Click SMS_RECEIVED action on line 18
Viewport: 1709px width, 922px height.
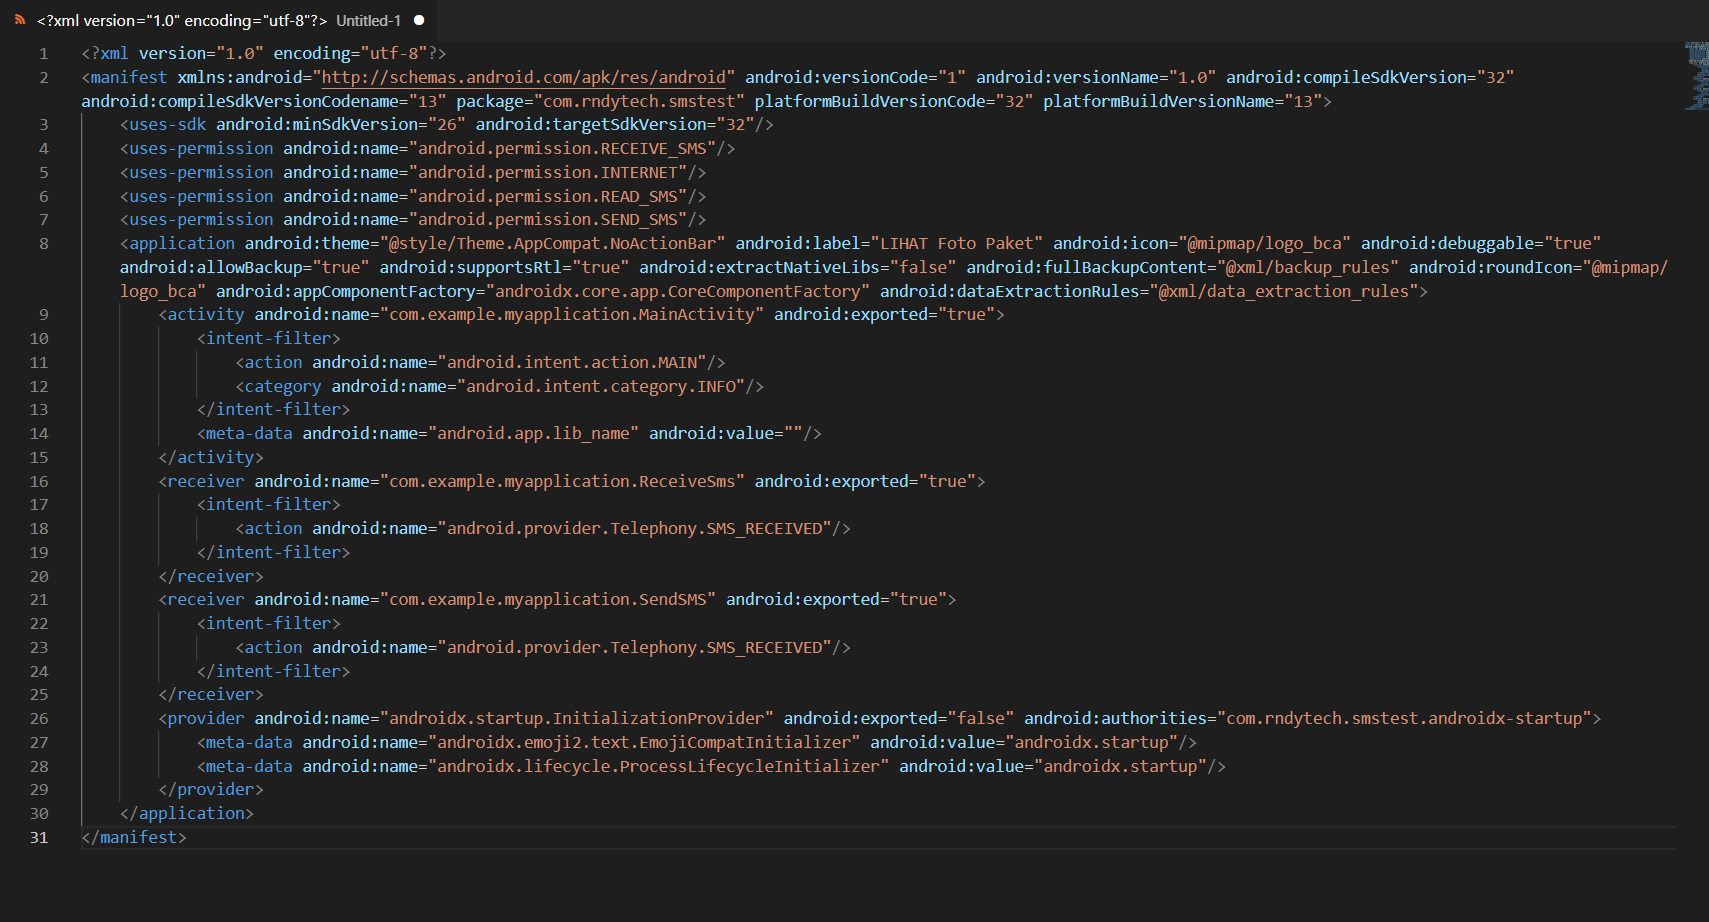[x=635, y=528]
